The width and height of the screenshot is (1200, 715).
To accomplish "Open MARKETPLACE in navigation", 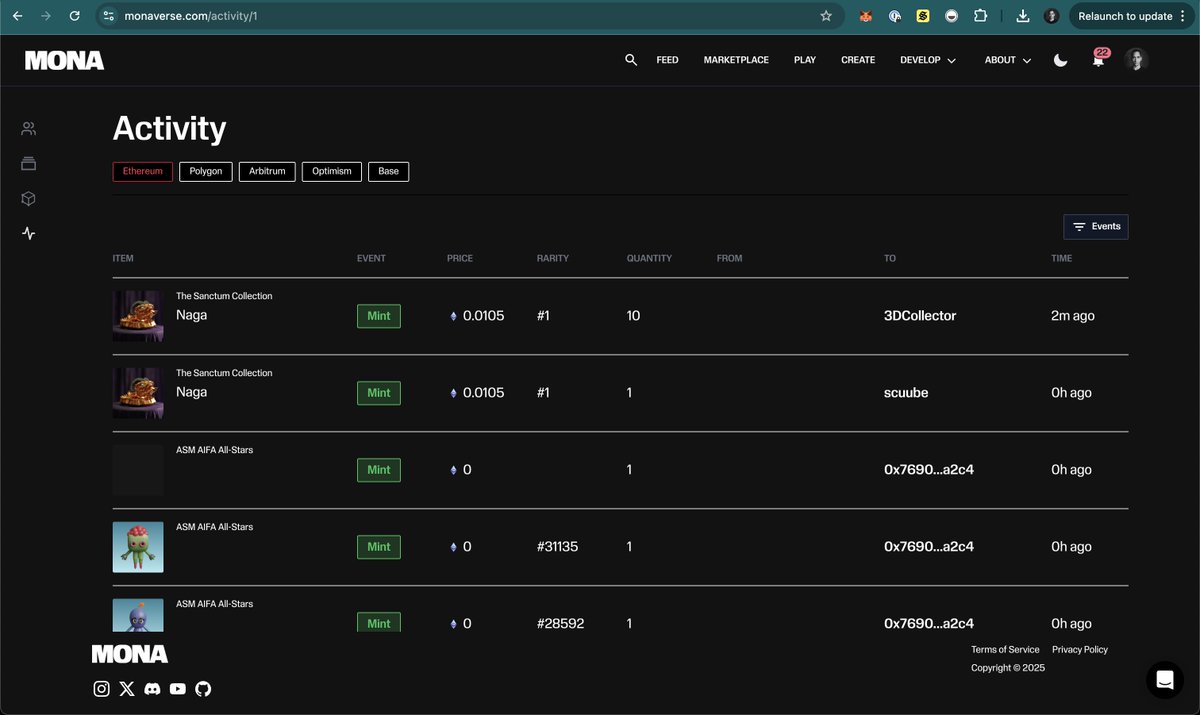I will click(x=736, y=60).
